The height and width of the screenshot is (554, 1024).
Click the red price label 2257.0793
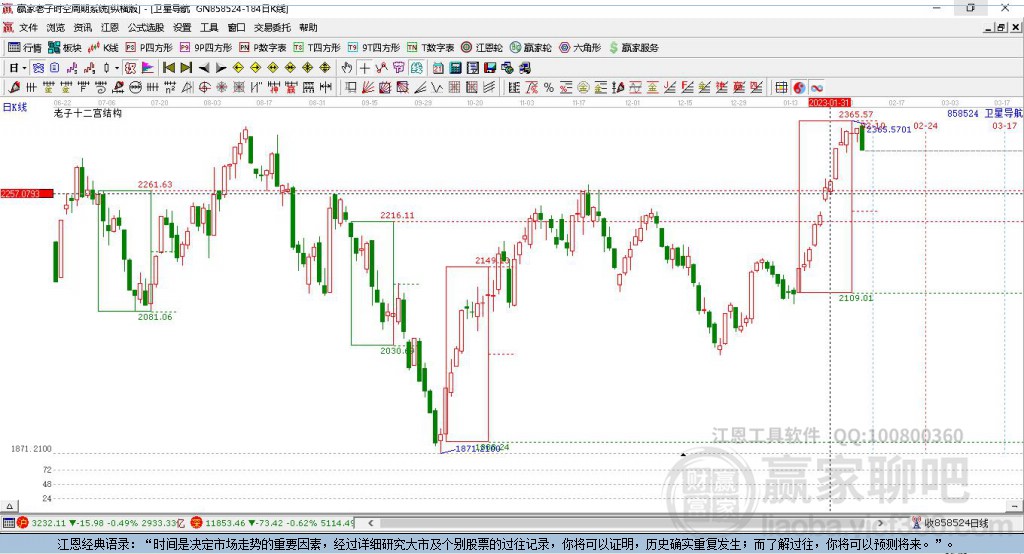(x=27, y=193)
